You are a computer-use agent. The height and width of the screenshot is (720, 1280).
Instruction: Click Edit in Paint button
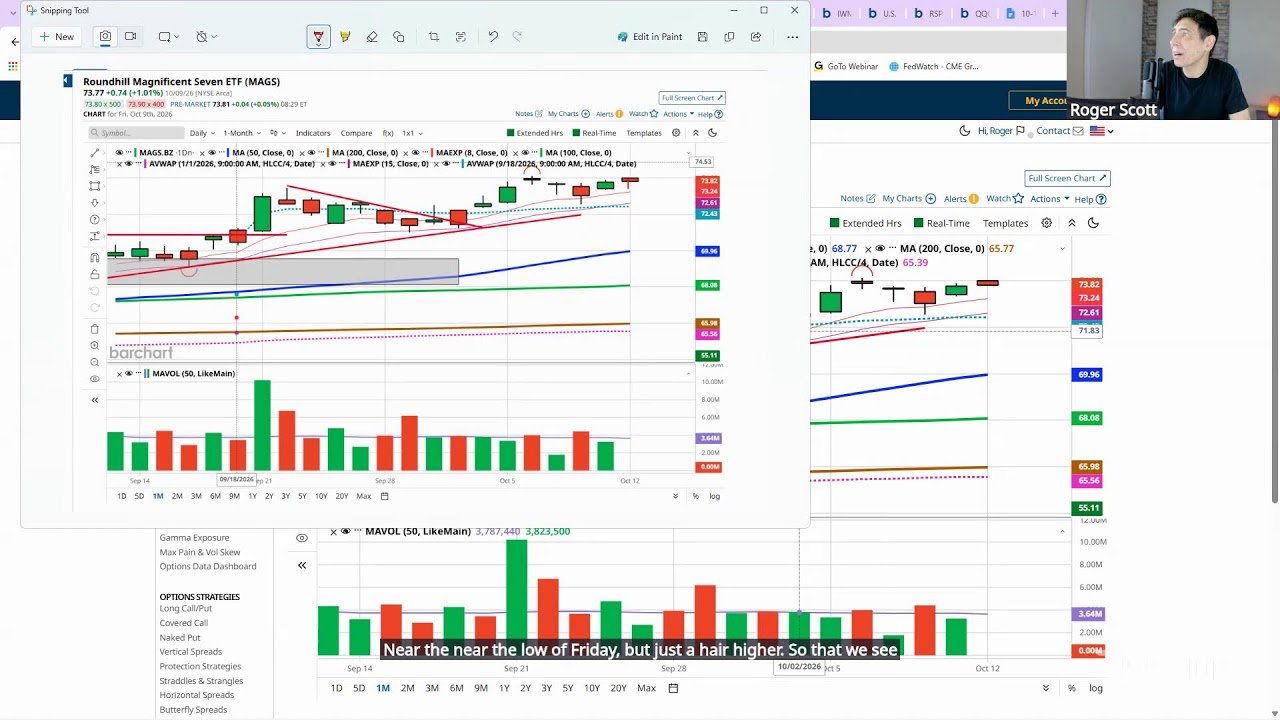649,37
